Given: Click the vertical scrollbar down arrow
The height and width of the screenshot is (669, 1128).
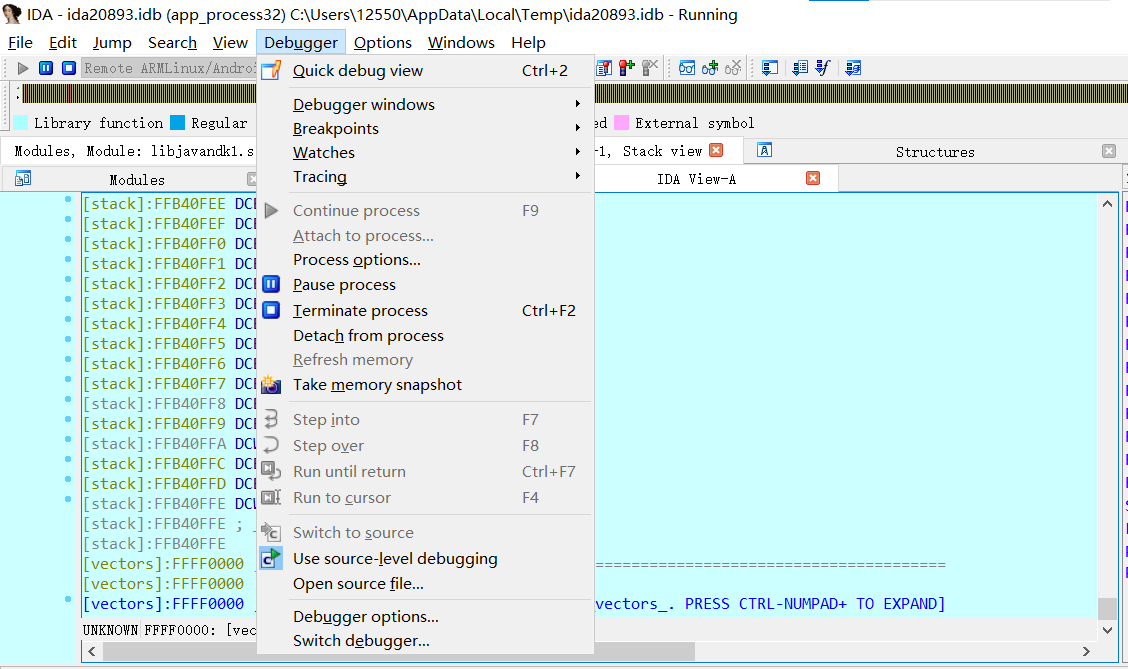Looking at the screenshot, I should (x=1107, y=630).
